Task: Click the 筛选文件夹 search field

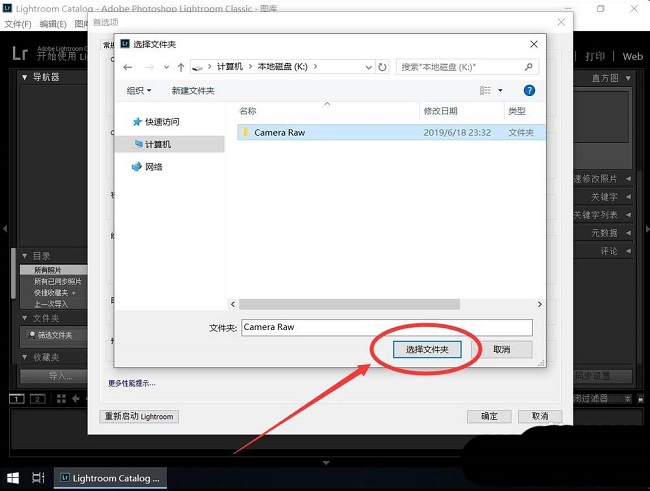Action: [x=56, y=335]
